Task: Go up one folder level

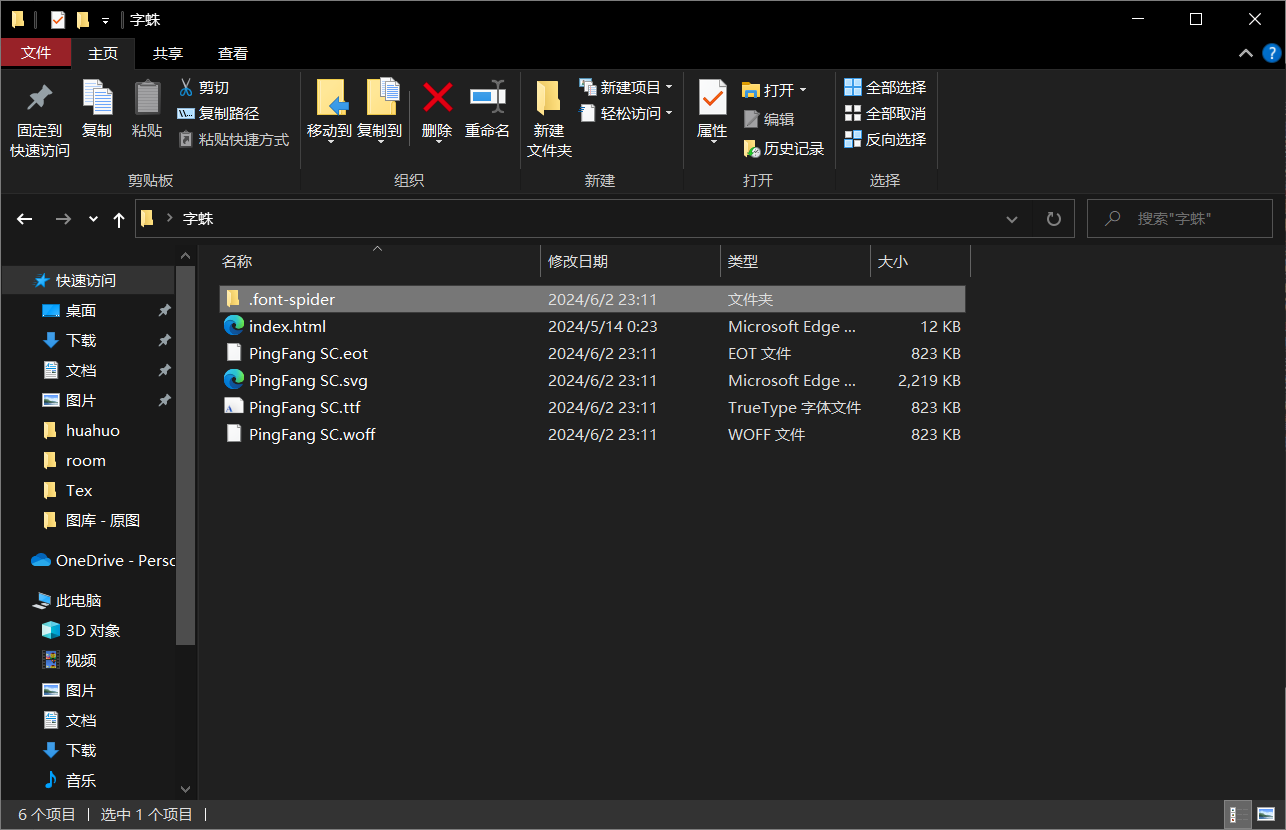Action: (x=119, y=219)
